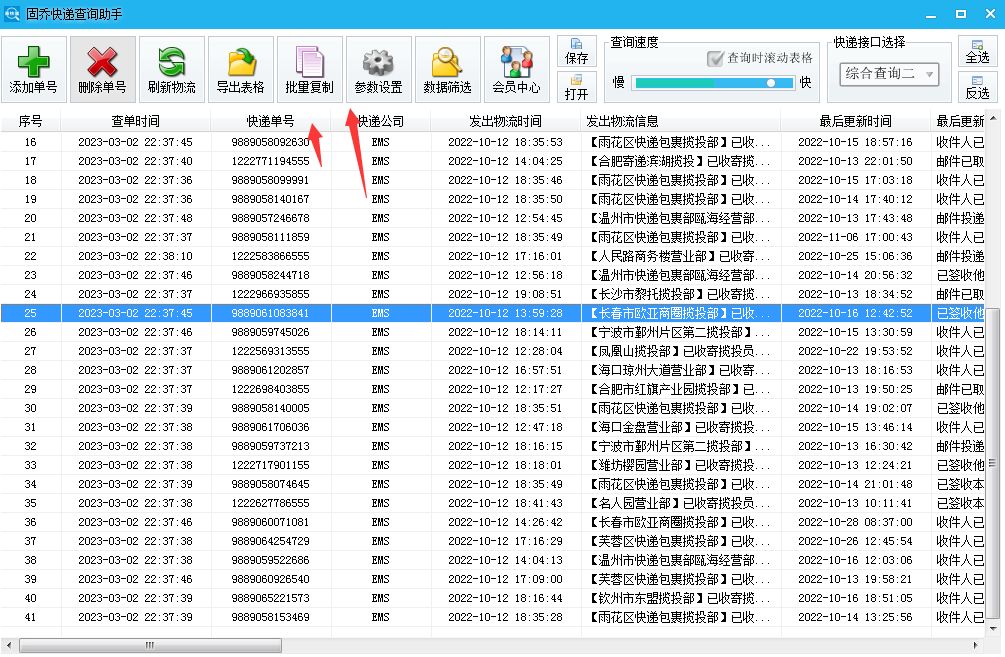Open the 会员中心 (member center)
This screenshot has height=657, width=1005.
515,67
